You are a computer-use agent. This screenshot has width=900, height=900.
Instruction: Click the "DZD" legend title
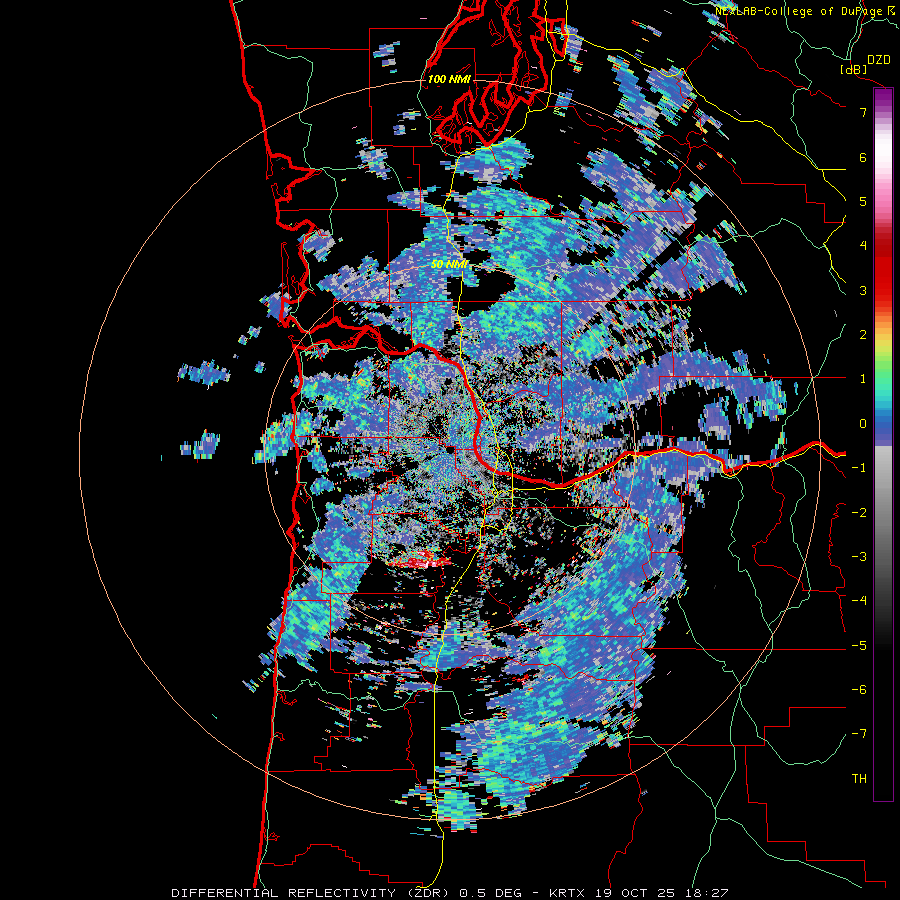(878, 60)
